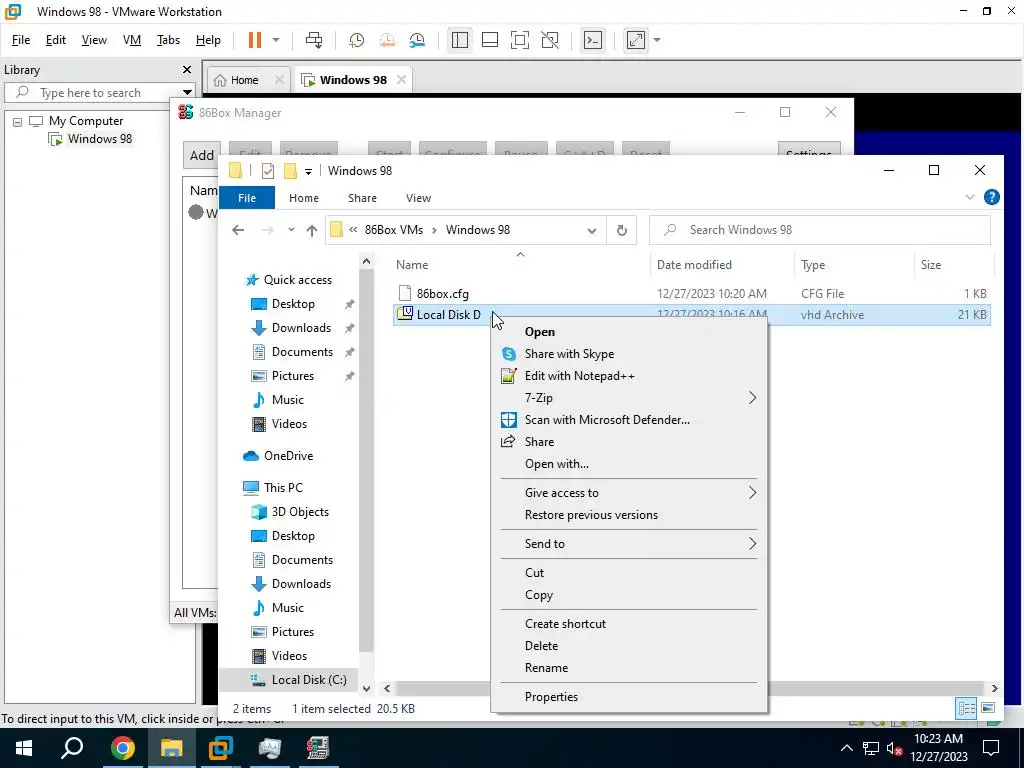Image resolution: width=1024 pixels, height=768 pixels.
Task: Toggle the thumbnail bar view icon
Action: pyautogui.click(x=490, y=40)
